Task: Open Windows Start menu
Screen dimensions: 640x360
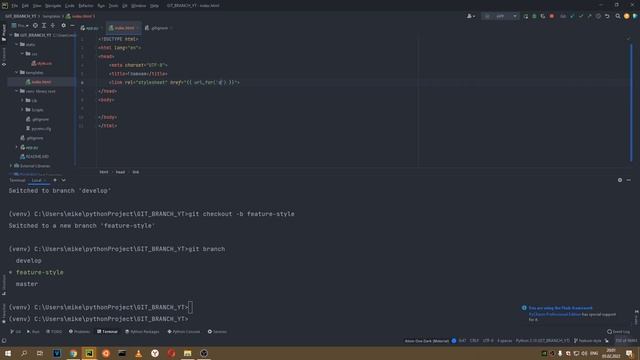Action: 8,353
